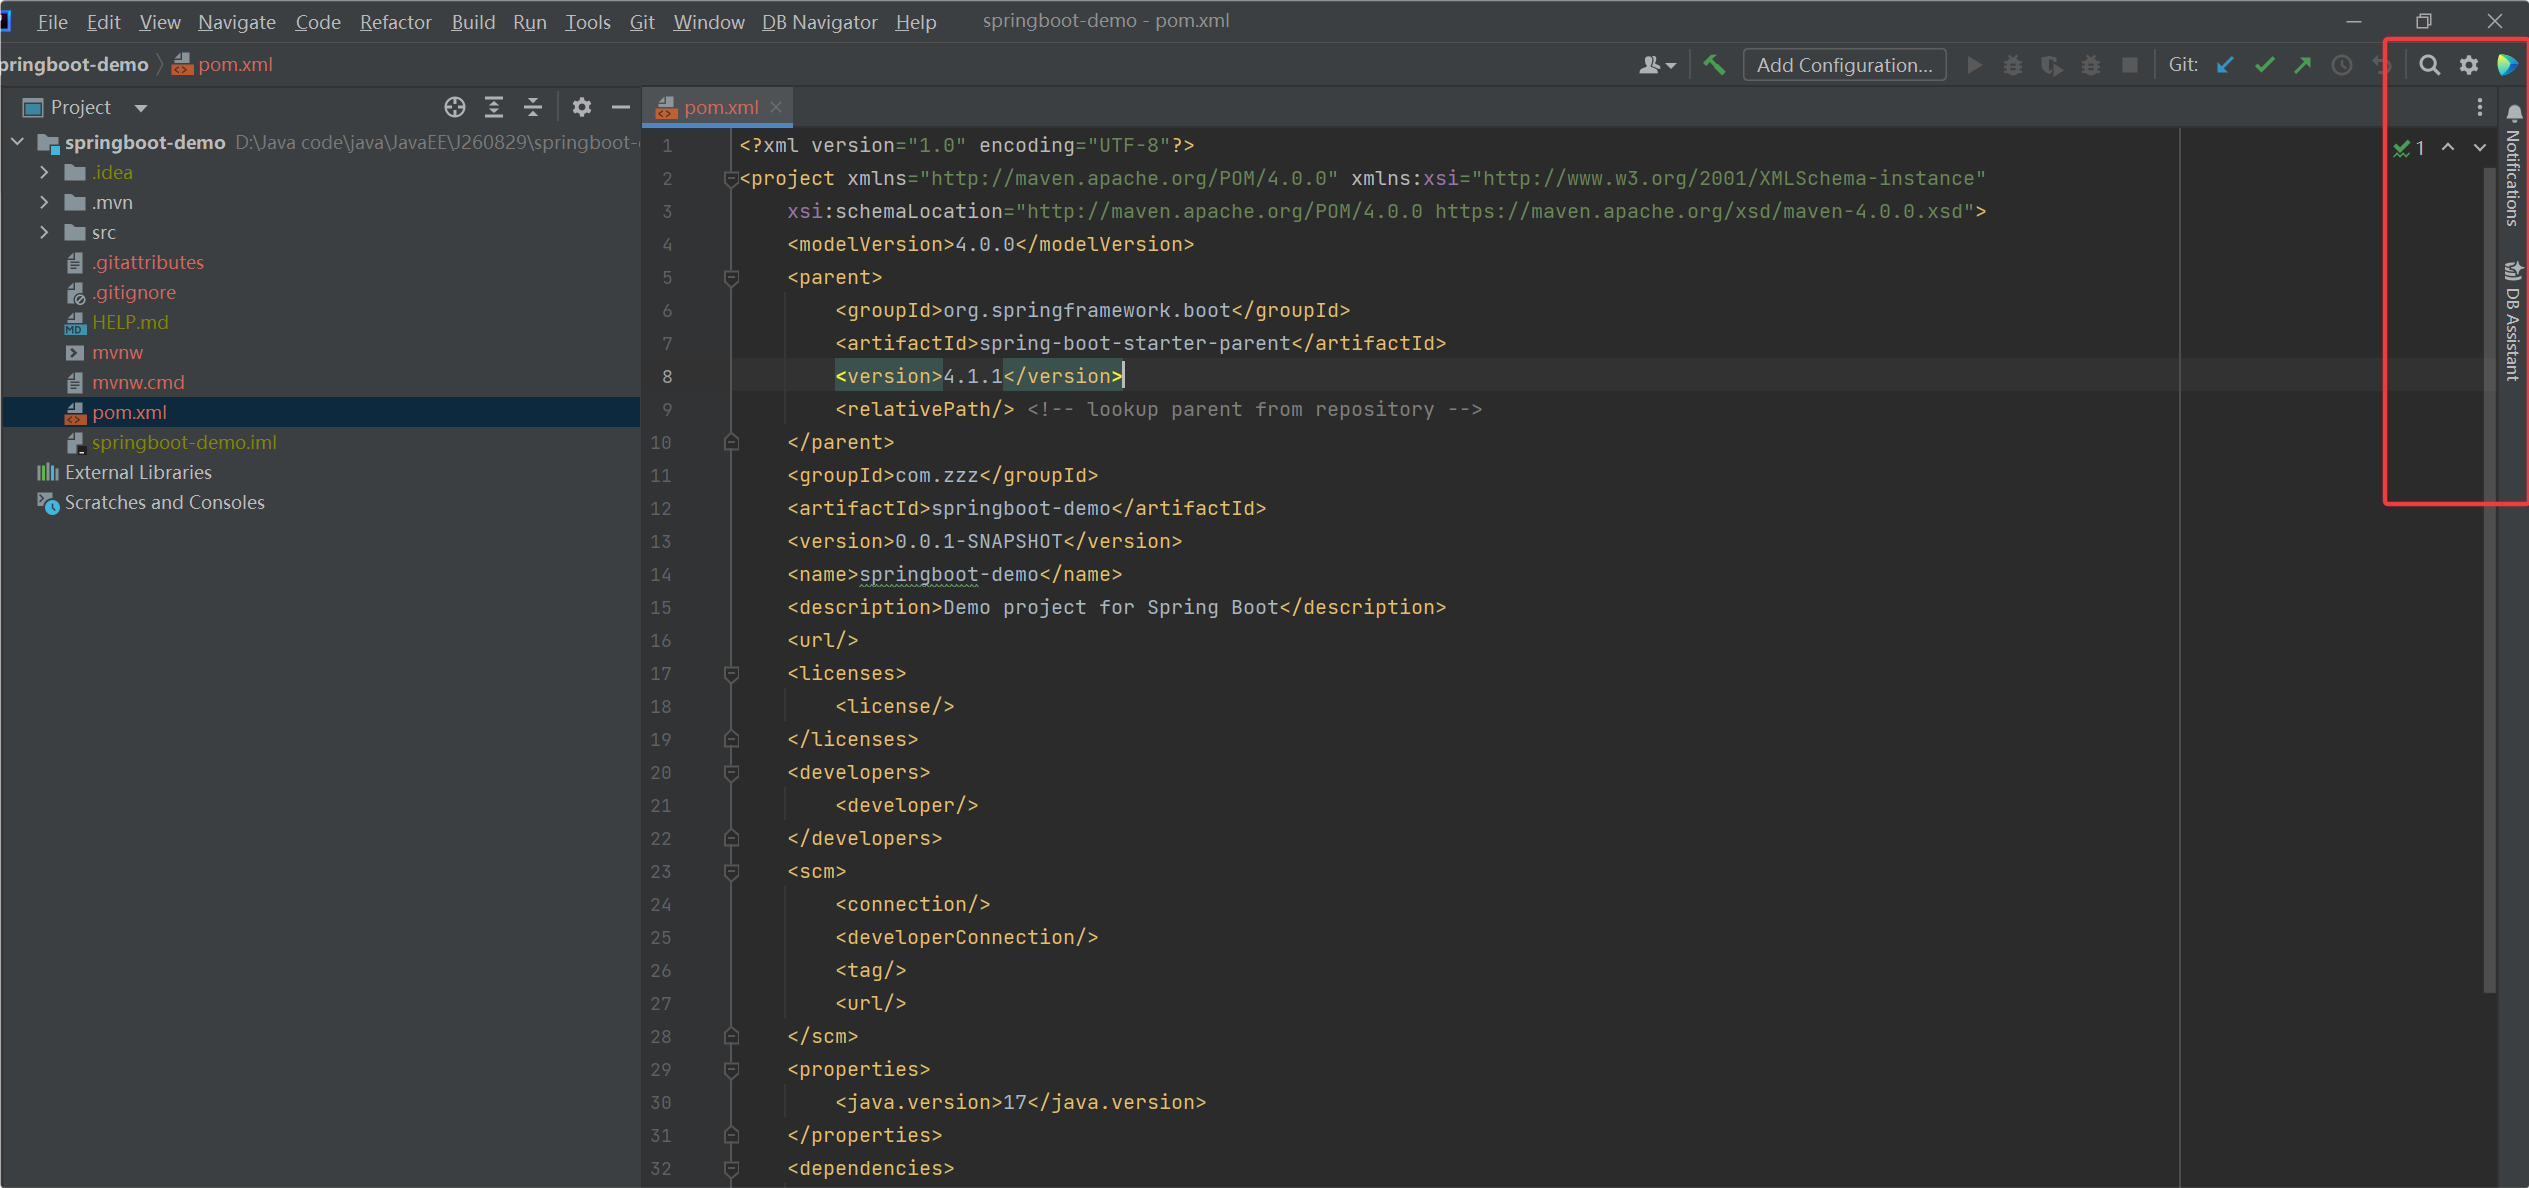
Task: Select HELP.md in project tree
Action: click(130, 322)
